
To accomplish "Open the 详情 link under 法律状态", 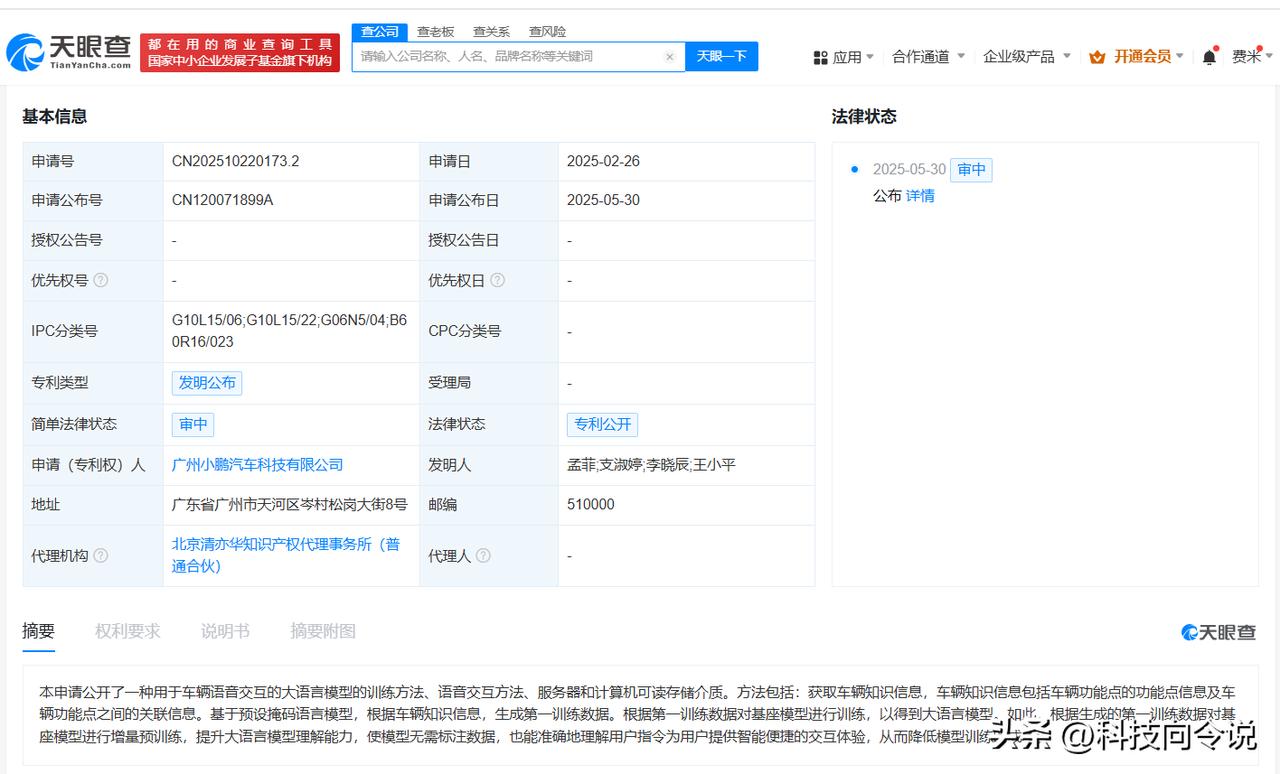I will 920,196.
